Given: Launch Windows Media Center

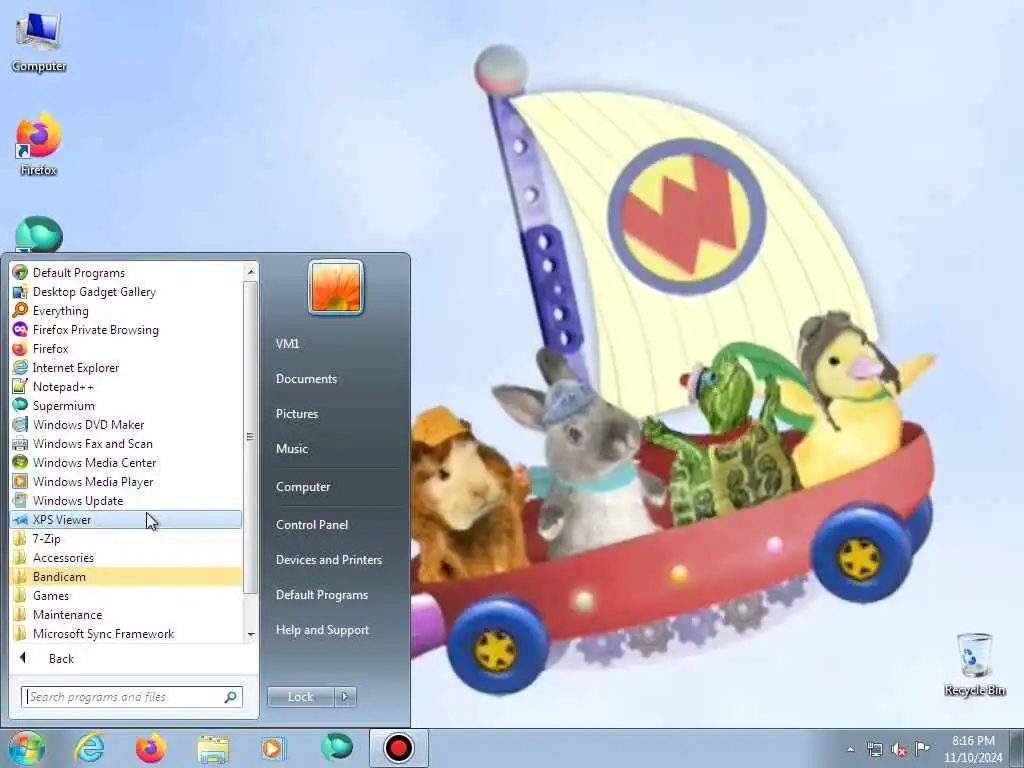Looking at the screenshot, I should 127,462.
